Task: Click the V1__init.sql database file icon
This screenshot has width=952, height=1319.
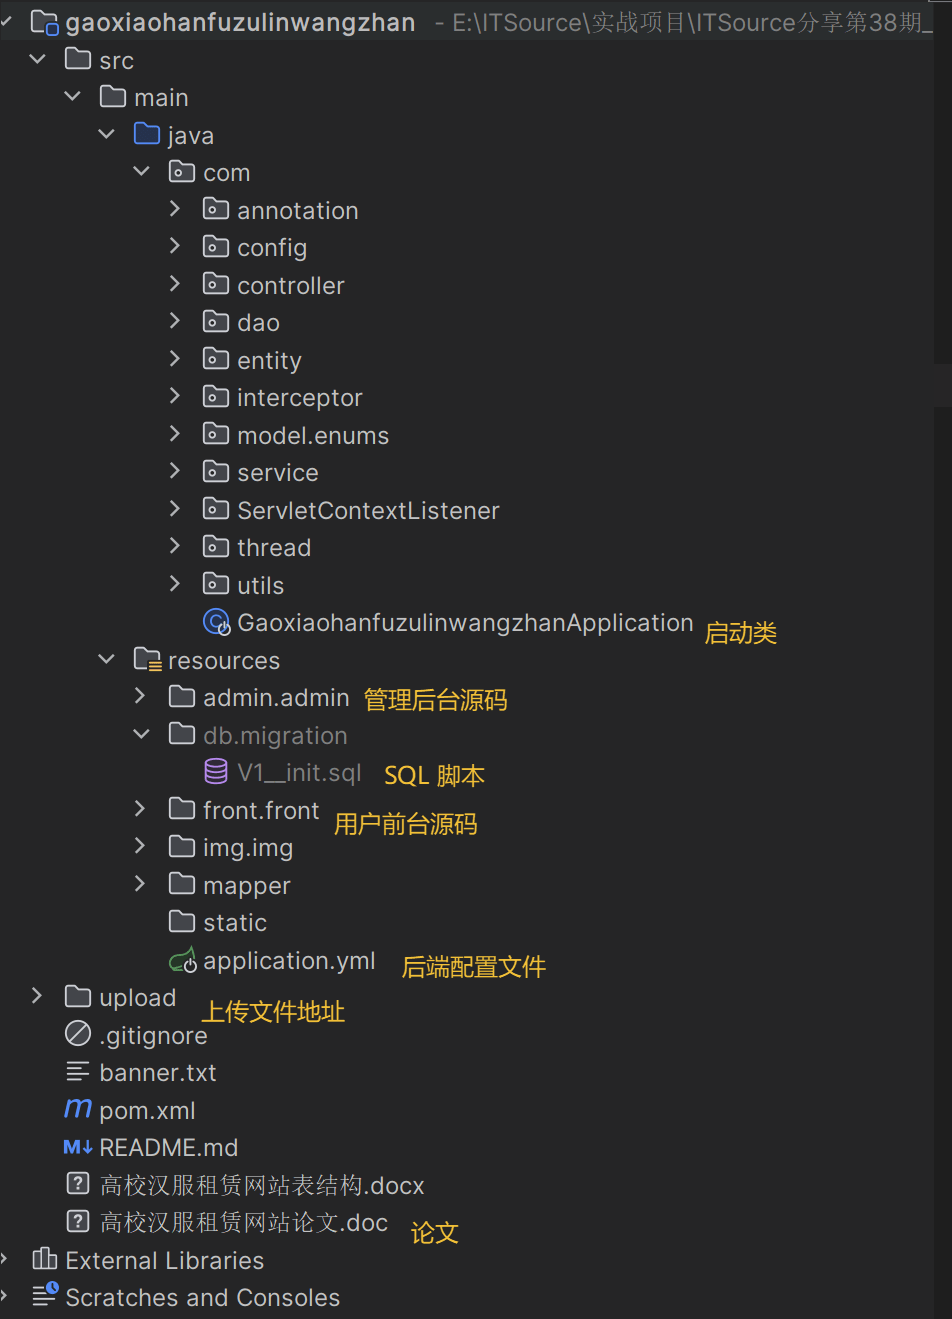Action: pos(216,772)
